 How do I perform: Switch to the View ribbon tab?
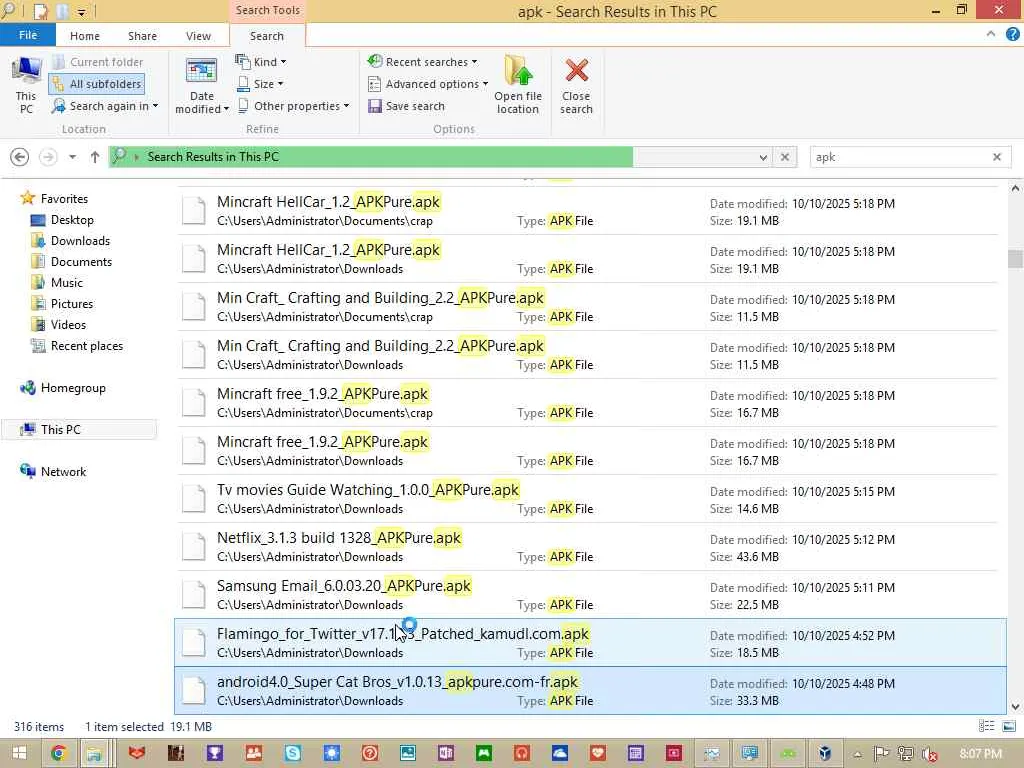198,36
